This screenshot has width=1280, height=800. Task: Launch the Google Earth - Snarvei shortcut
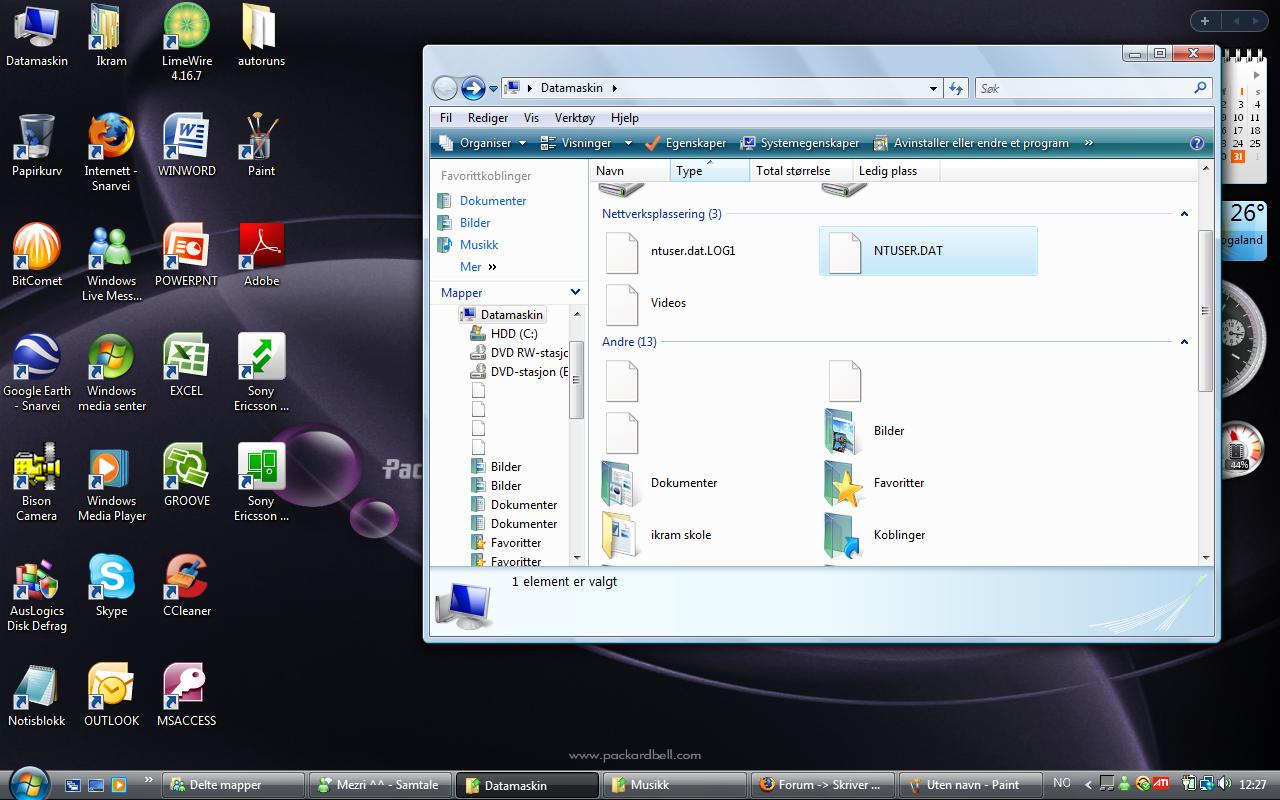tap(37, 373)
